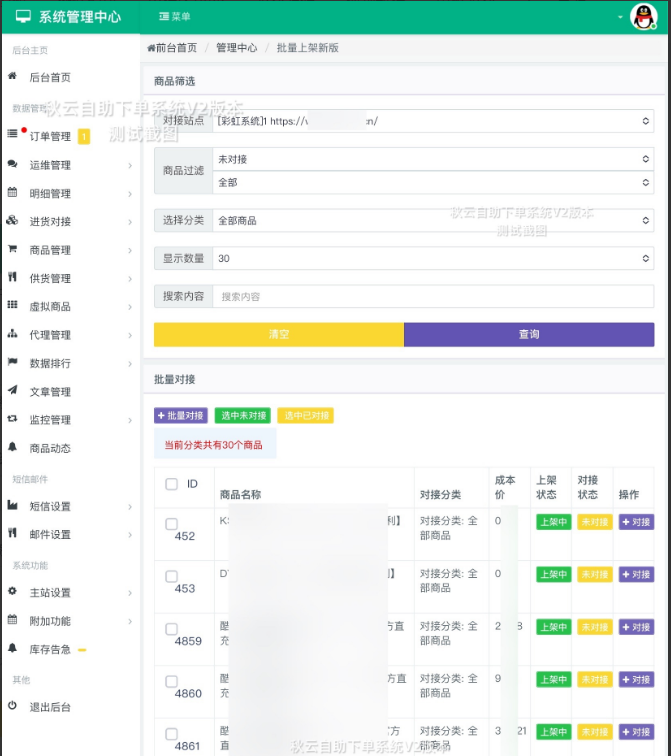Click the orange badge on 订单管理
Screen dimensions: 671x756
coord(84,137)
